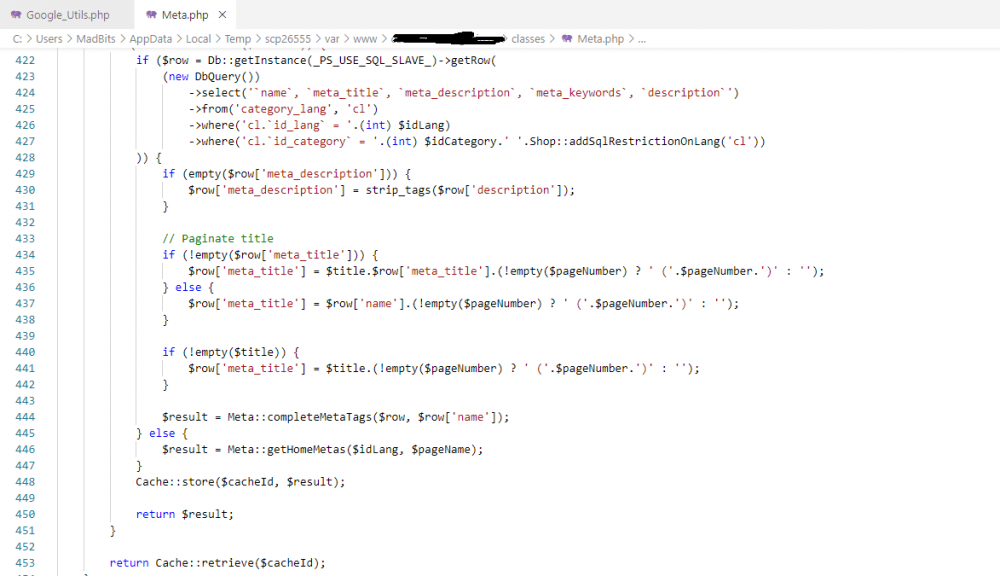Click Meta.php in the breadcrumb path
1000x576 pixels.
click(600, 39)
